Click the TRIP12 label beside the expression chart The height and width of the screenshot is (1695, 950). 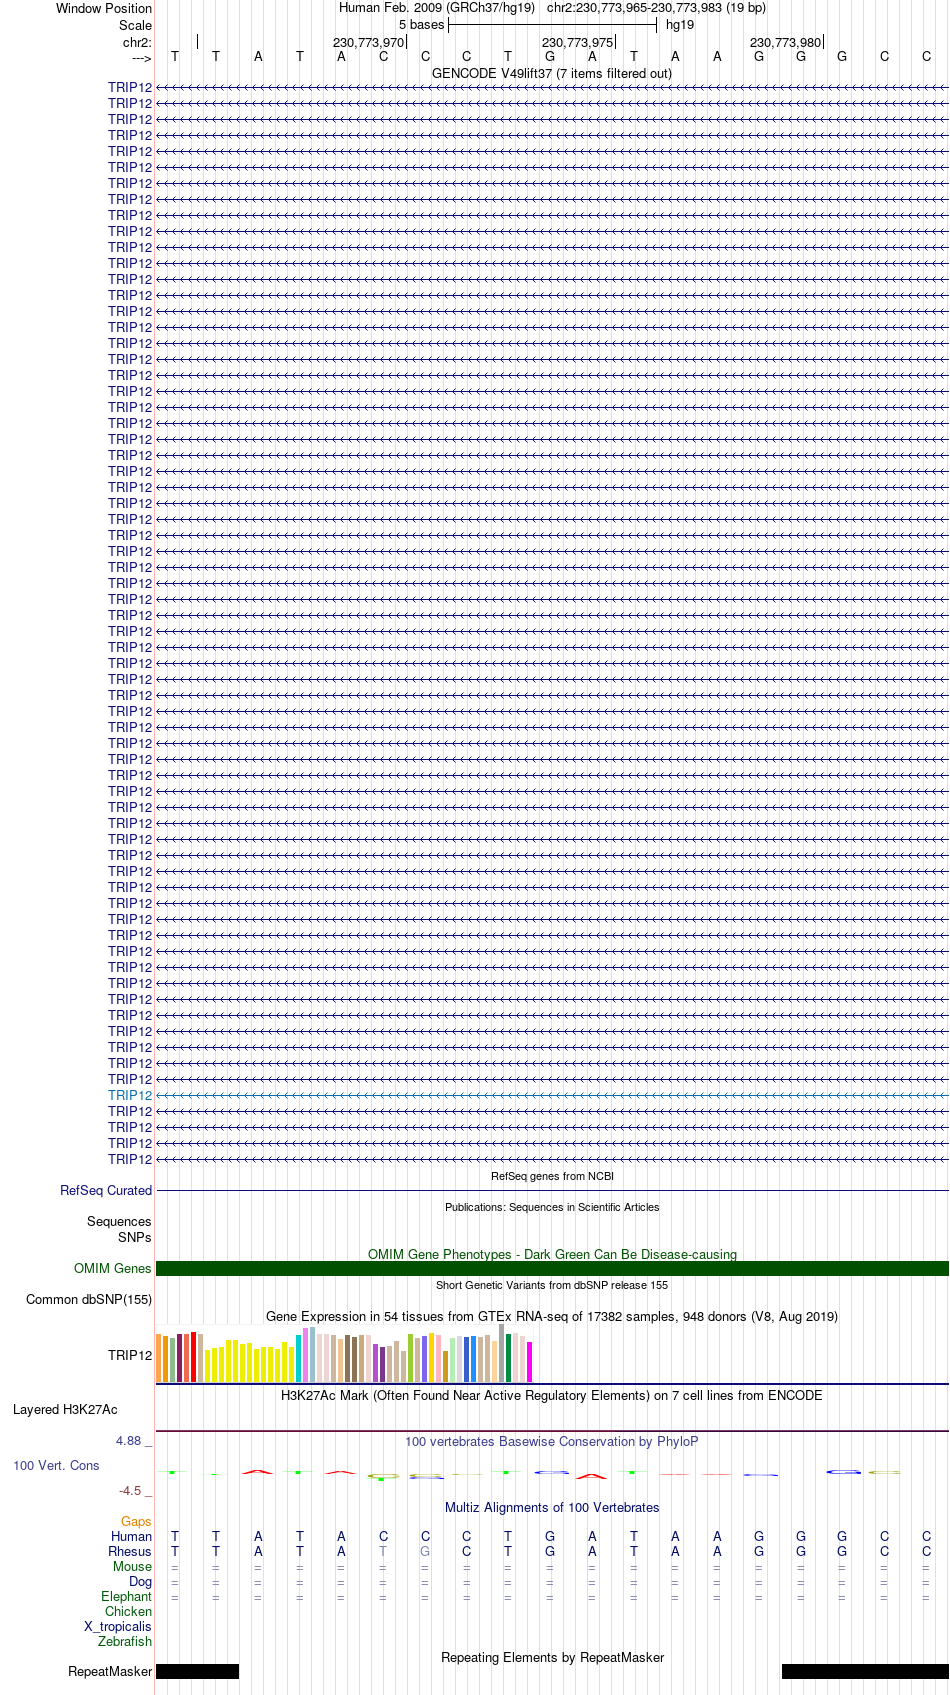[x=130, y=1355]
